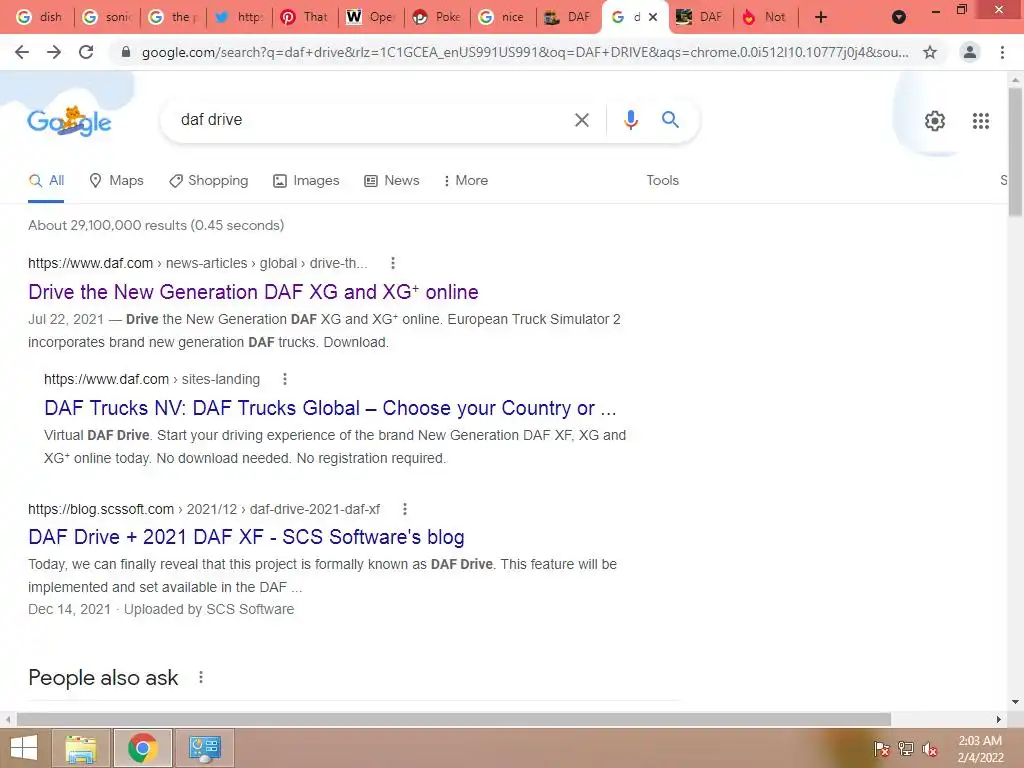The width and height of the screenshot is (1024, 768).
Task: Click the horizontal scrollbar right arrow
Action: click(x=999, y=719)
